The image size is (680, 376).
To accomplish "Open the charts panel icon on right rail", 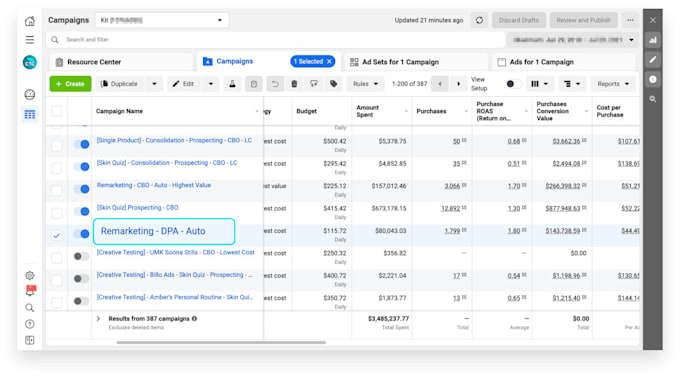I will pos(653,40).
